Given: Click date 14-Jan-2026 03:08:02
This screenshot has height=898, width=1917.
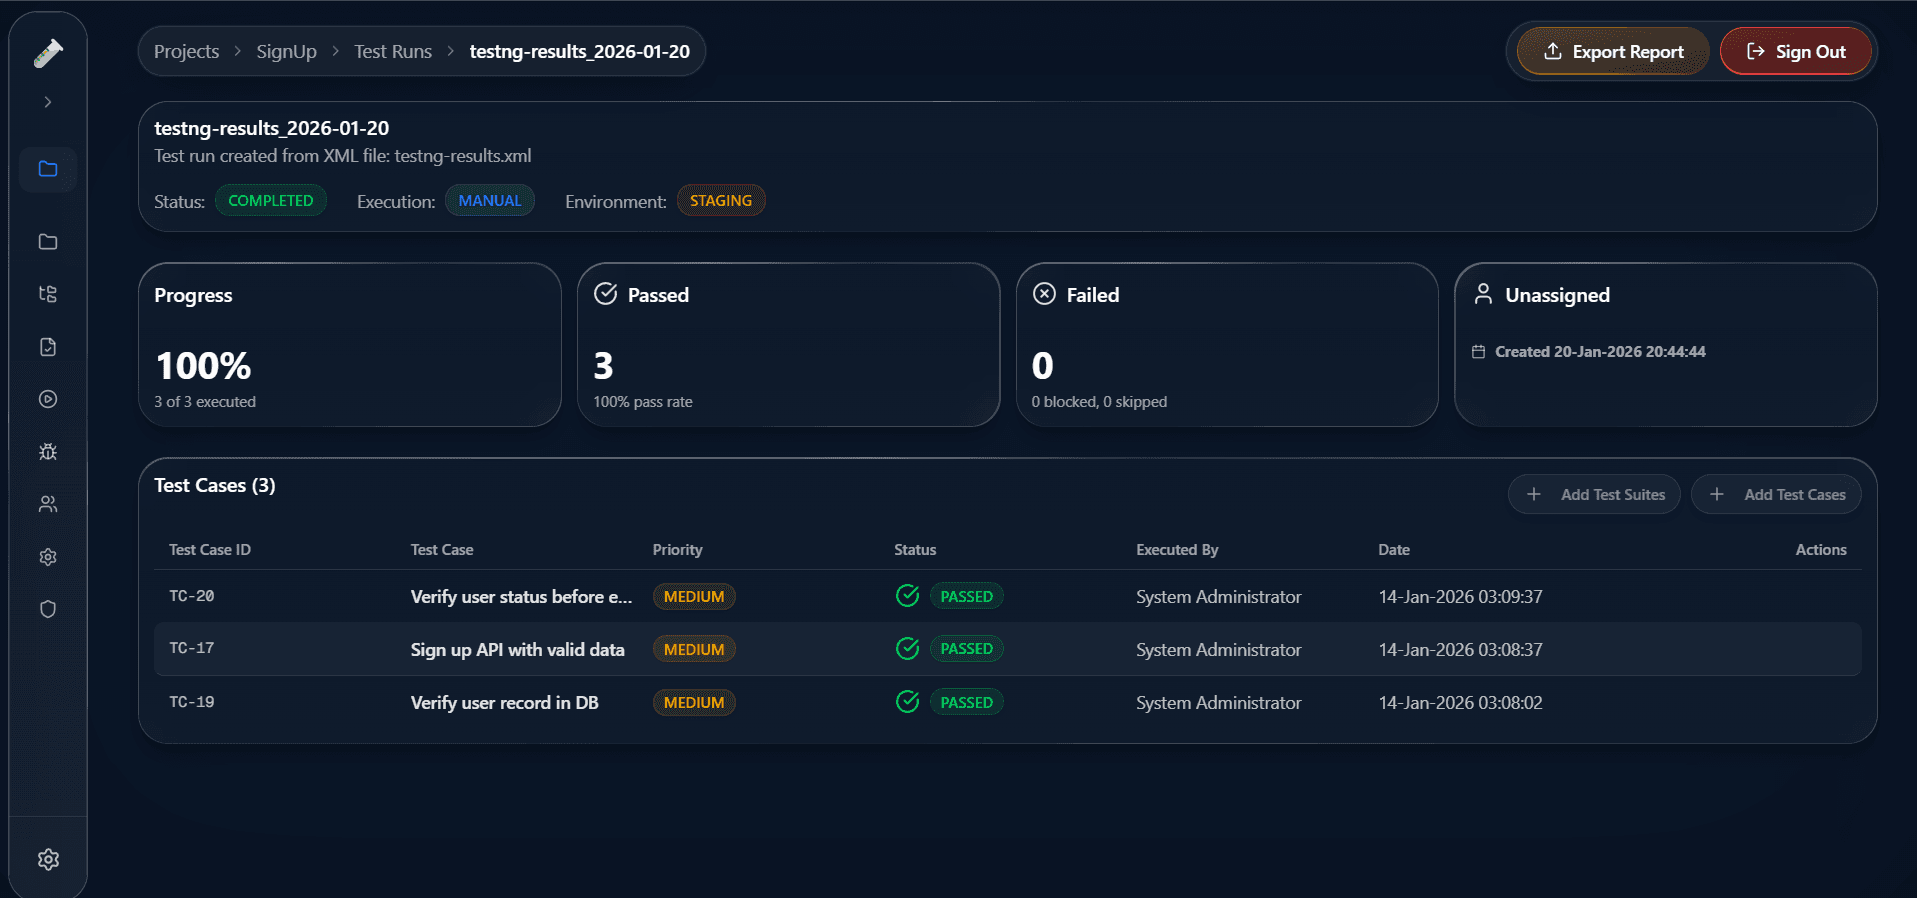Looking at the screenshot, I should click(x=1460, y=703).
